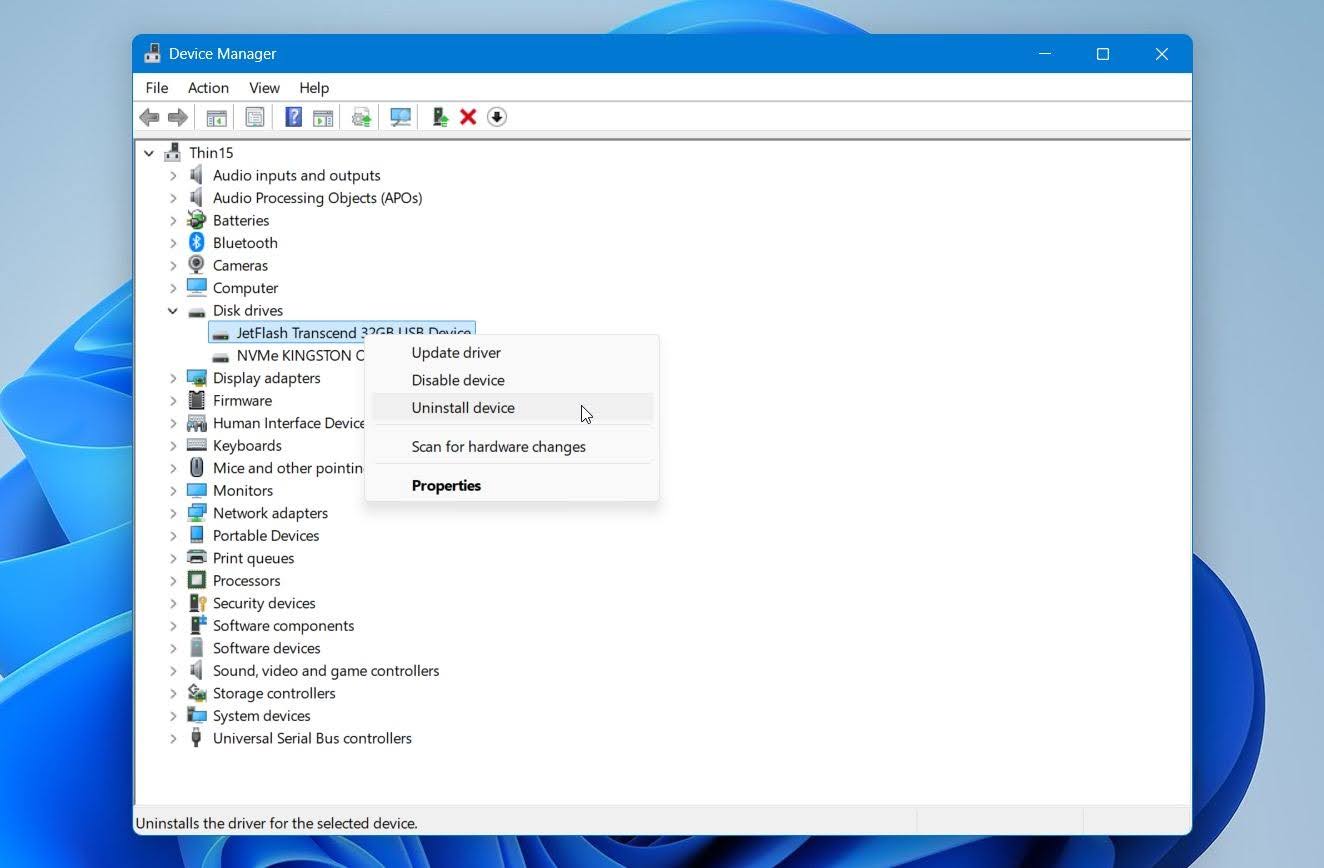Expand the Display adapters category

(173, 378)
